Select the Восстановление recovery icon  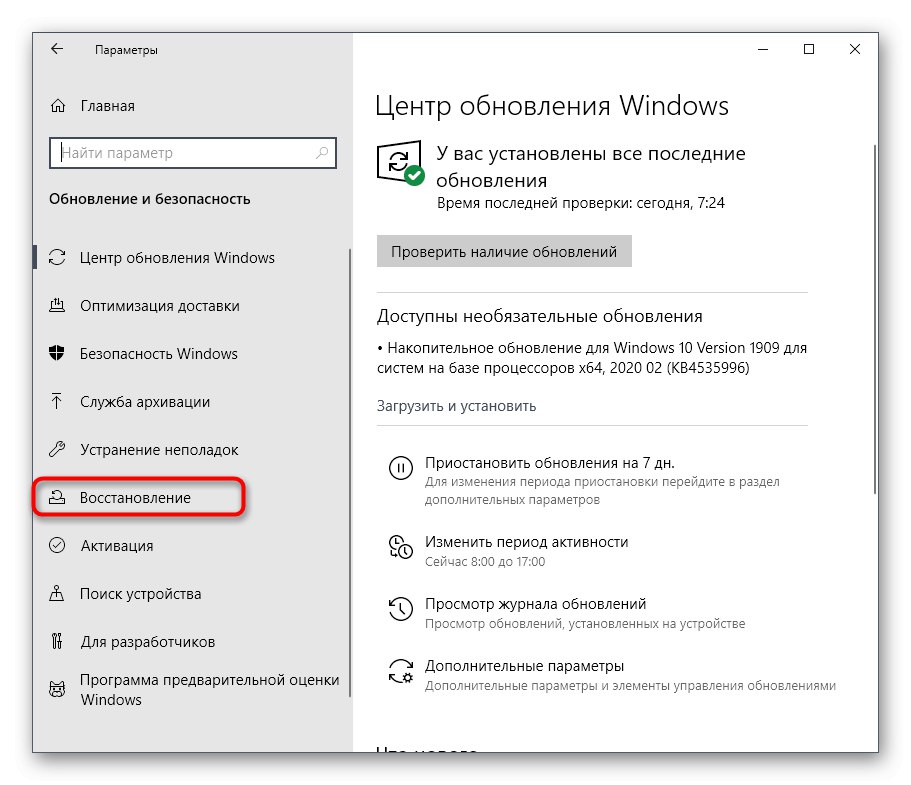(57, 497)
